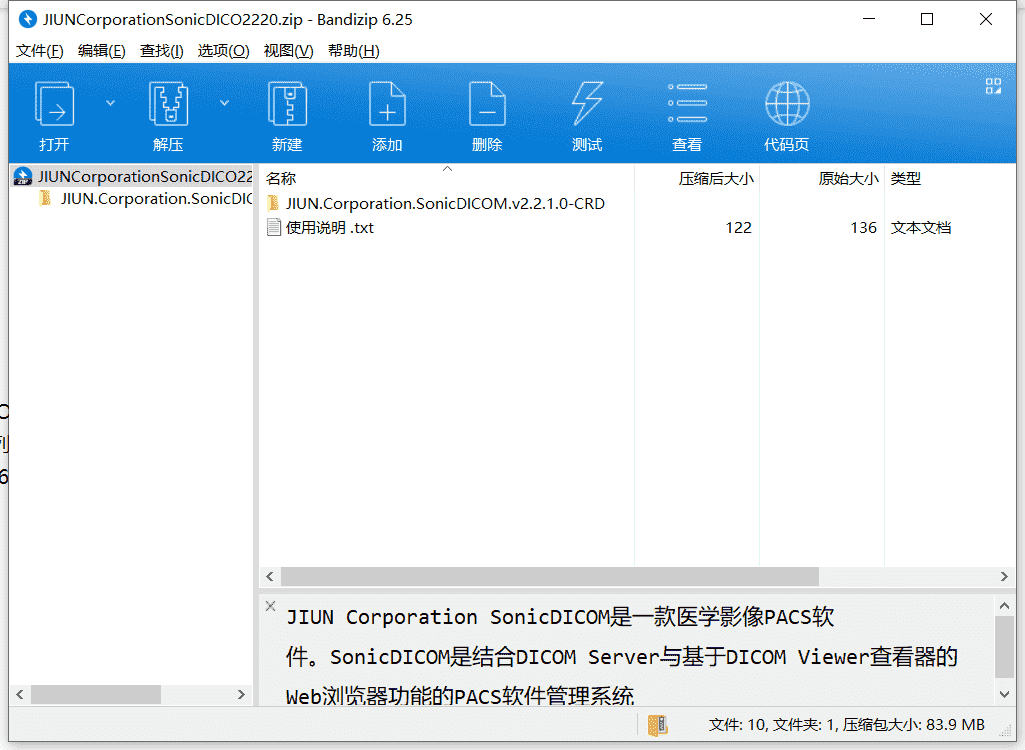The width and height of the screenshot is (1025, 750).
Task: Click the Open (打开) archive toolbar icon
Action: pyautogui.click(x=54, y=103)
